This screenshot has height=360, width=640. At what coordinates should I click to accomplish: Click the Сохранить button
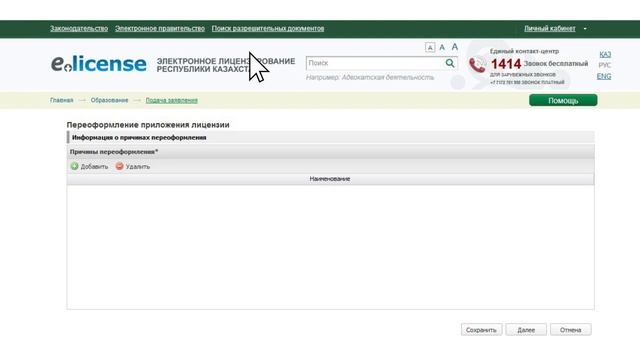click(482, 330)
